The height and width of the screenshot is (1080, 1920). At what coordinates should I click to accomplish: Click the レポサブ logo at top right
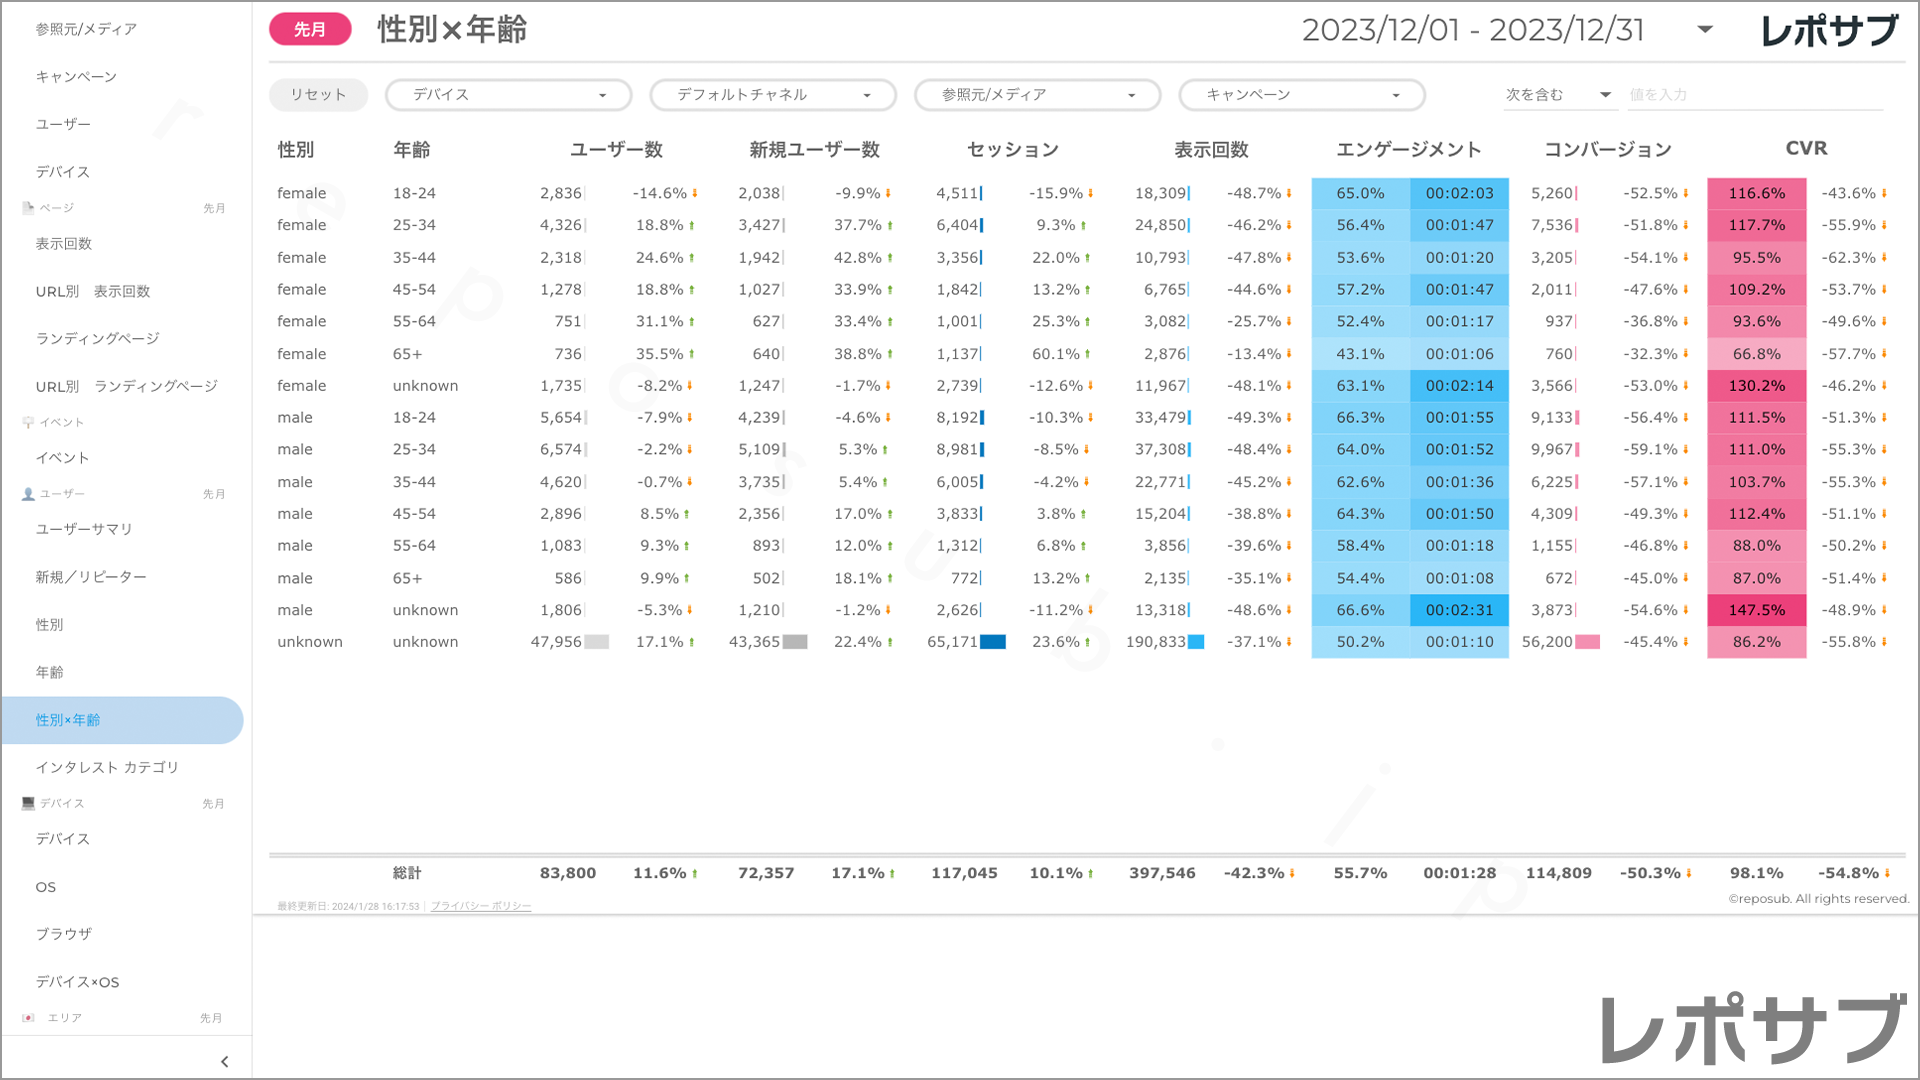(x=1828, y=30)
